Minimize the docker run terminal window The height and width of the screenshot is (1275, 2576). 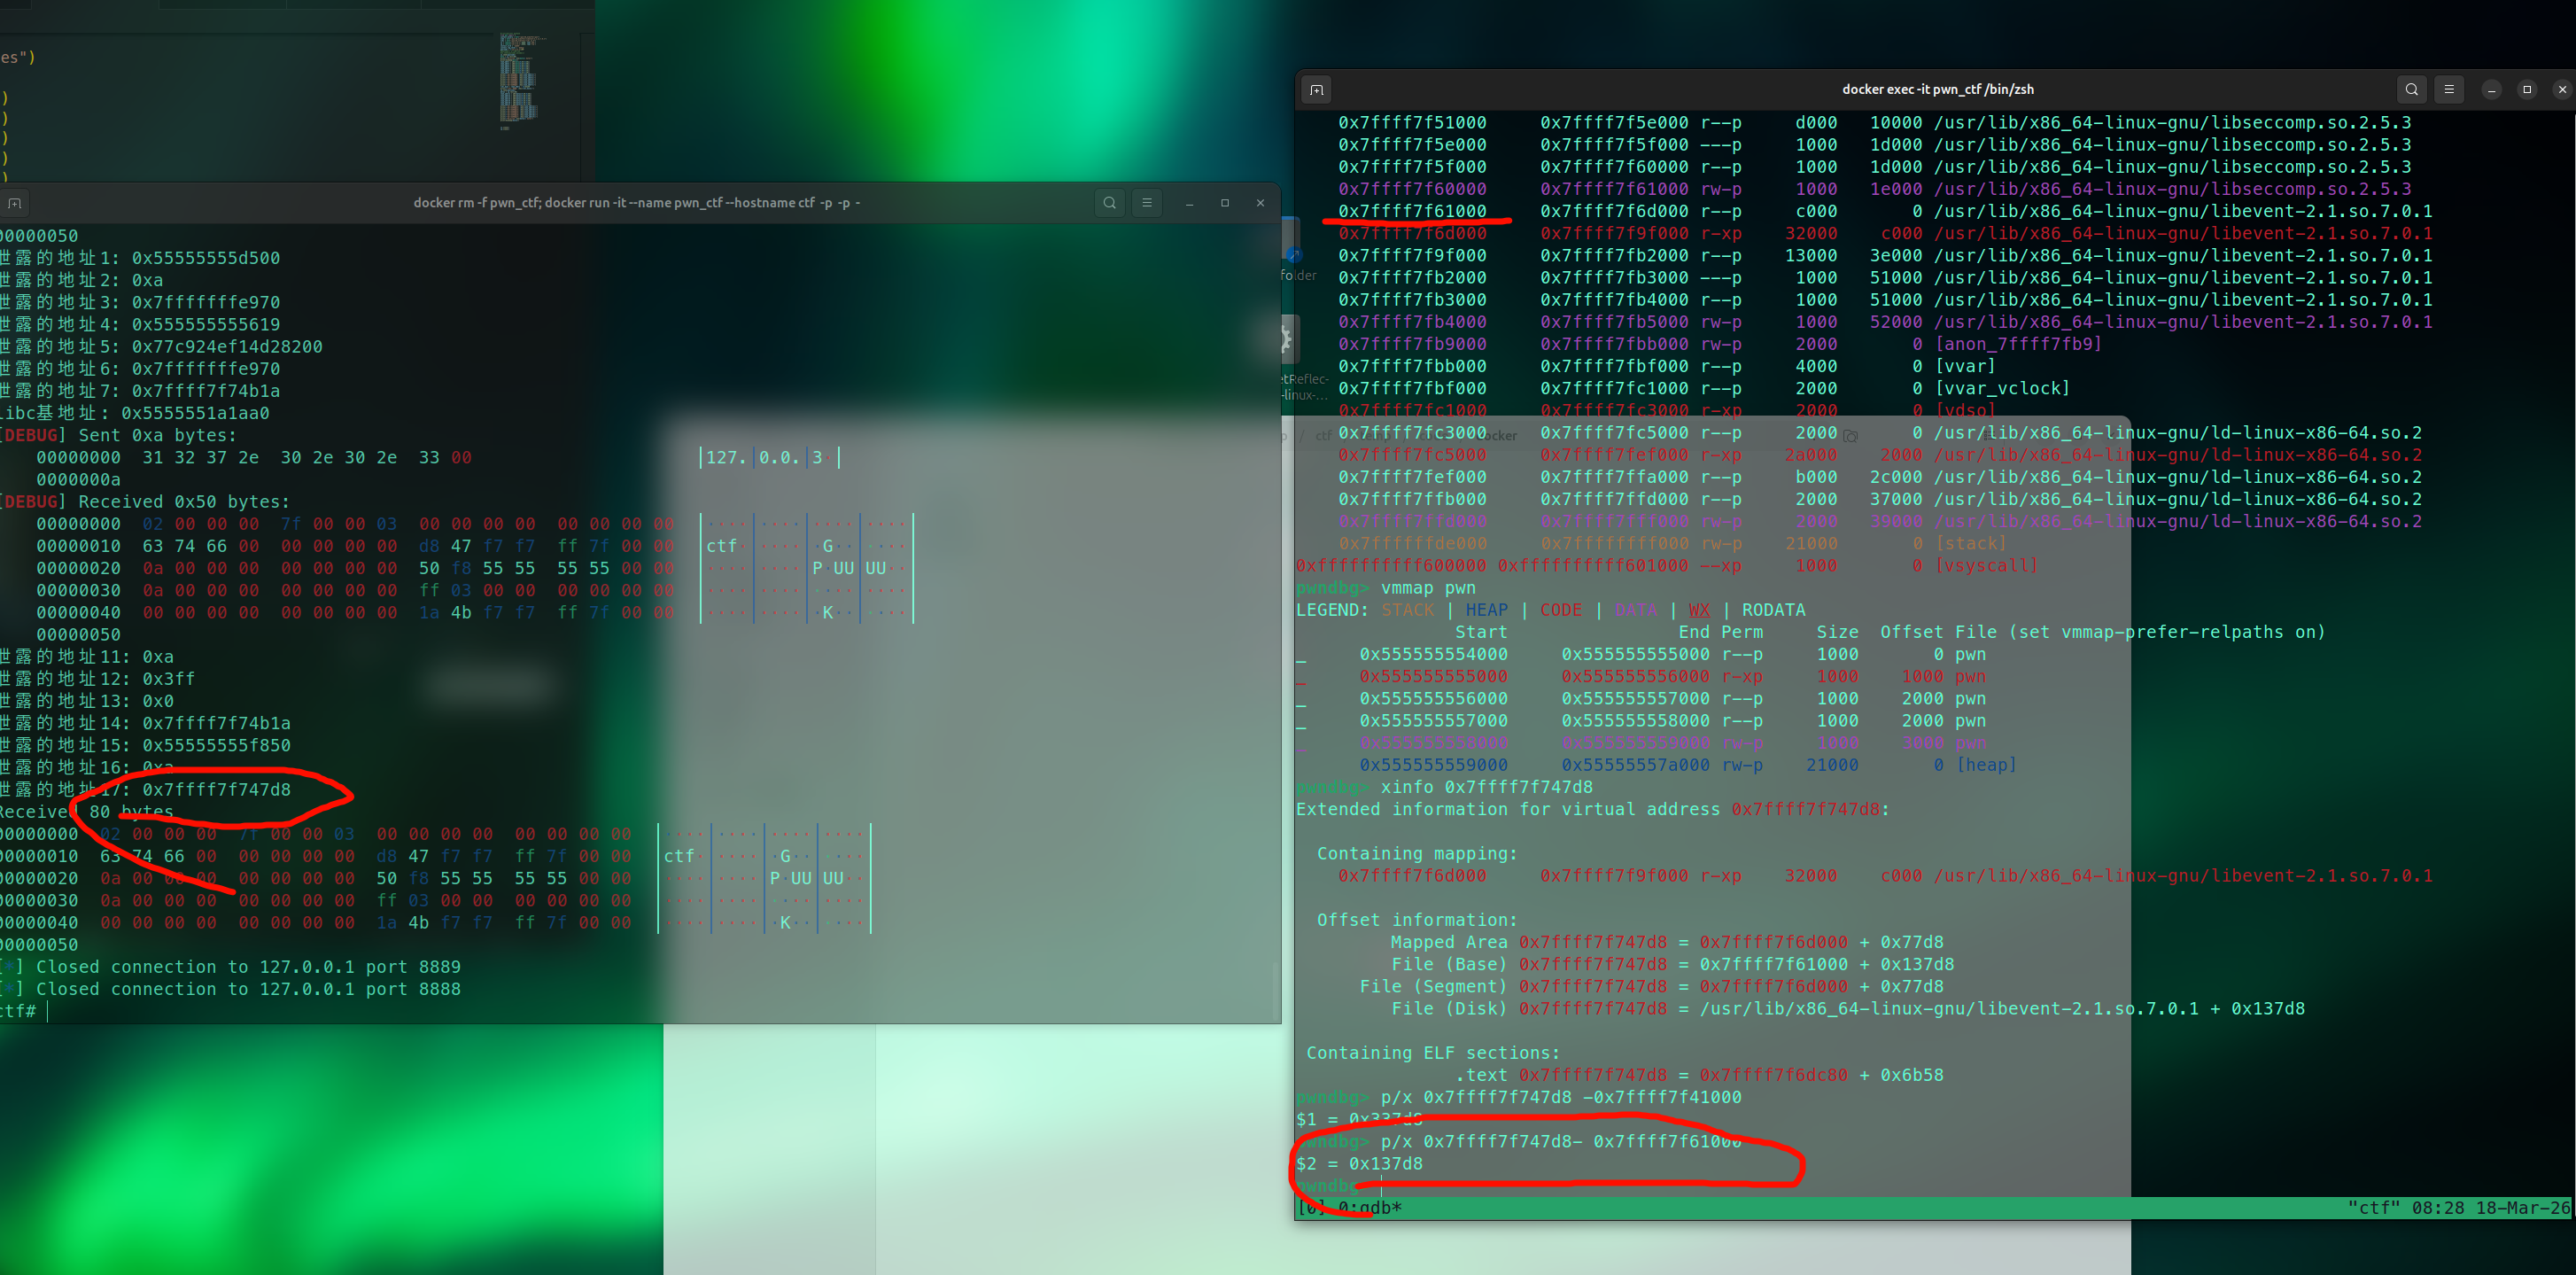pos(1189,203)
